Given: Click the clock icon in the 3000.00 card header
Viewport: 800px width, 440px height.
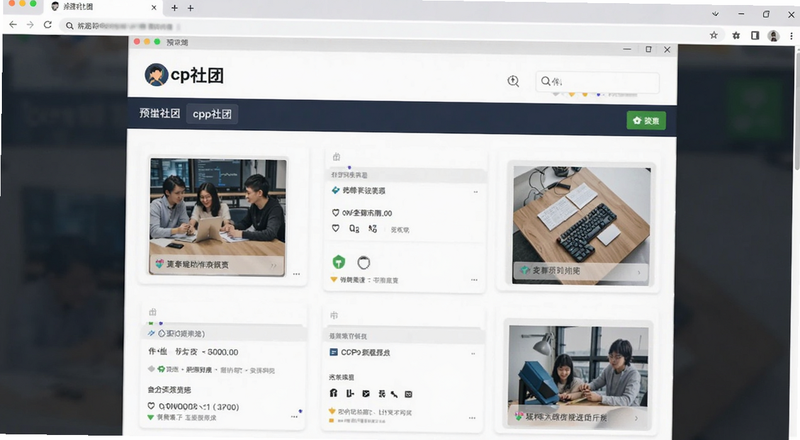Looking at the screenshot, I should [161, 333].
